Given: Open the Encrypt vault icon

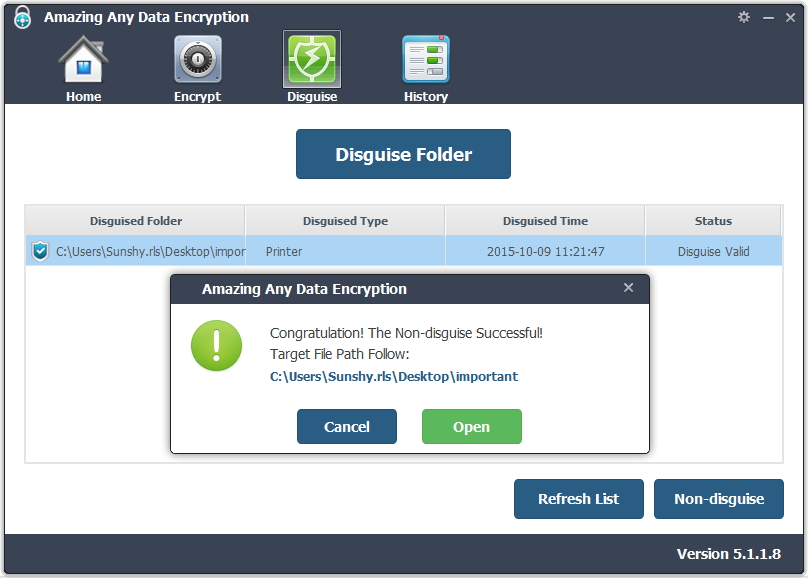Looking at the screenshot, I should pyautogui.click(x=197, y=61).
